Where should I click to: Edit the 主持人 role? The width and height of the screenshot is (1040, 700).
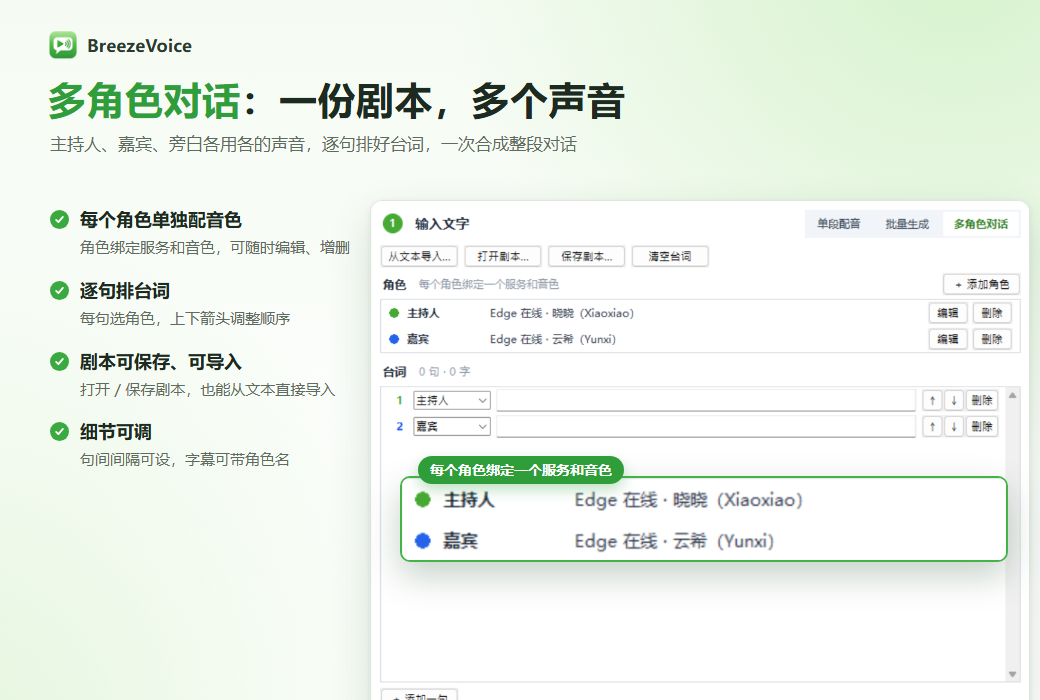[948, 313]
